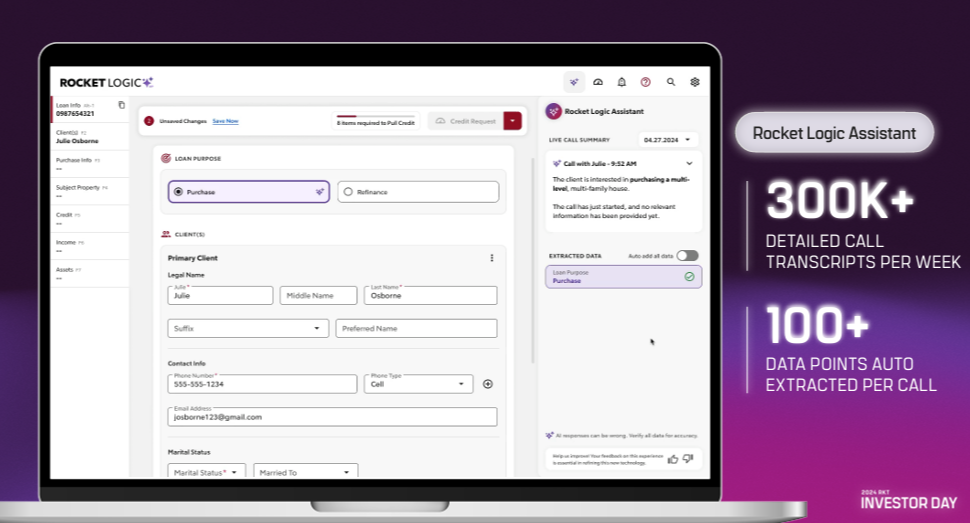The height and width of the screenshot is (523, 970).
Task: Toggle Auto add all data switch
Action: 687,256
